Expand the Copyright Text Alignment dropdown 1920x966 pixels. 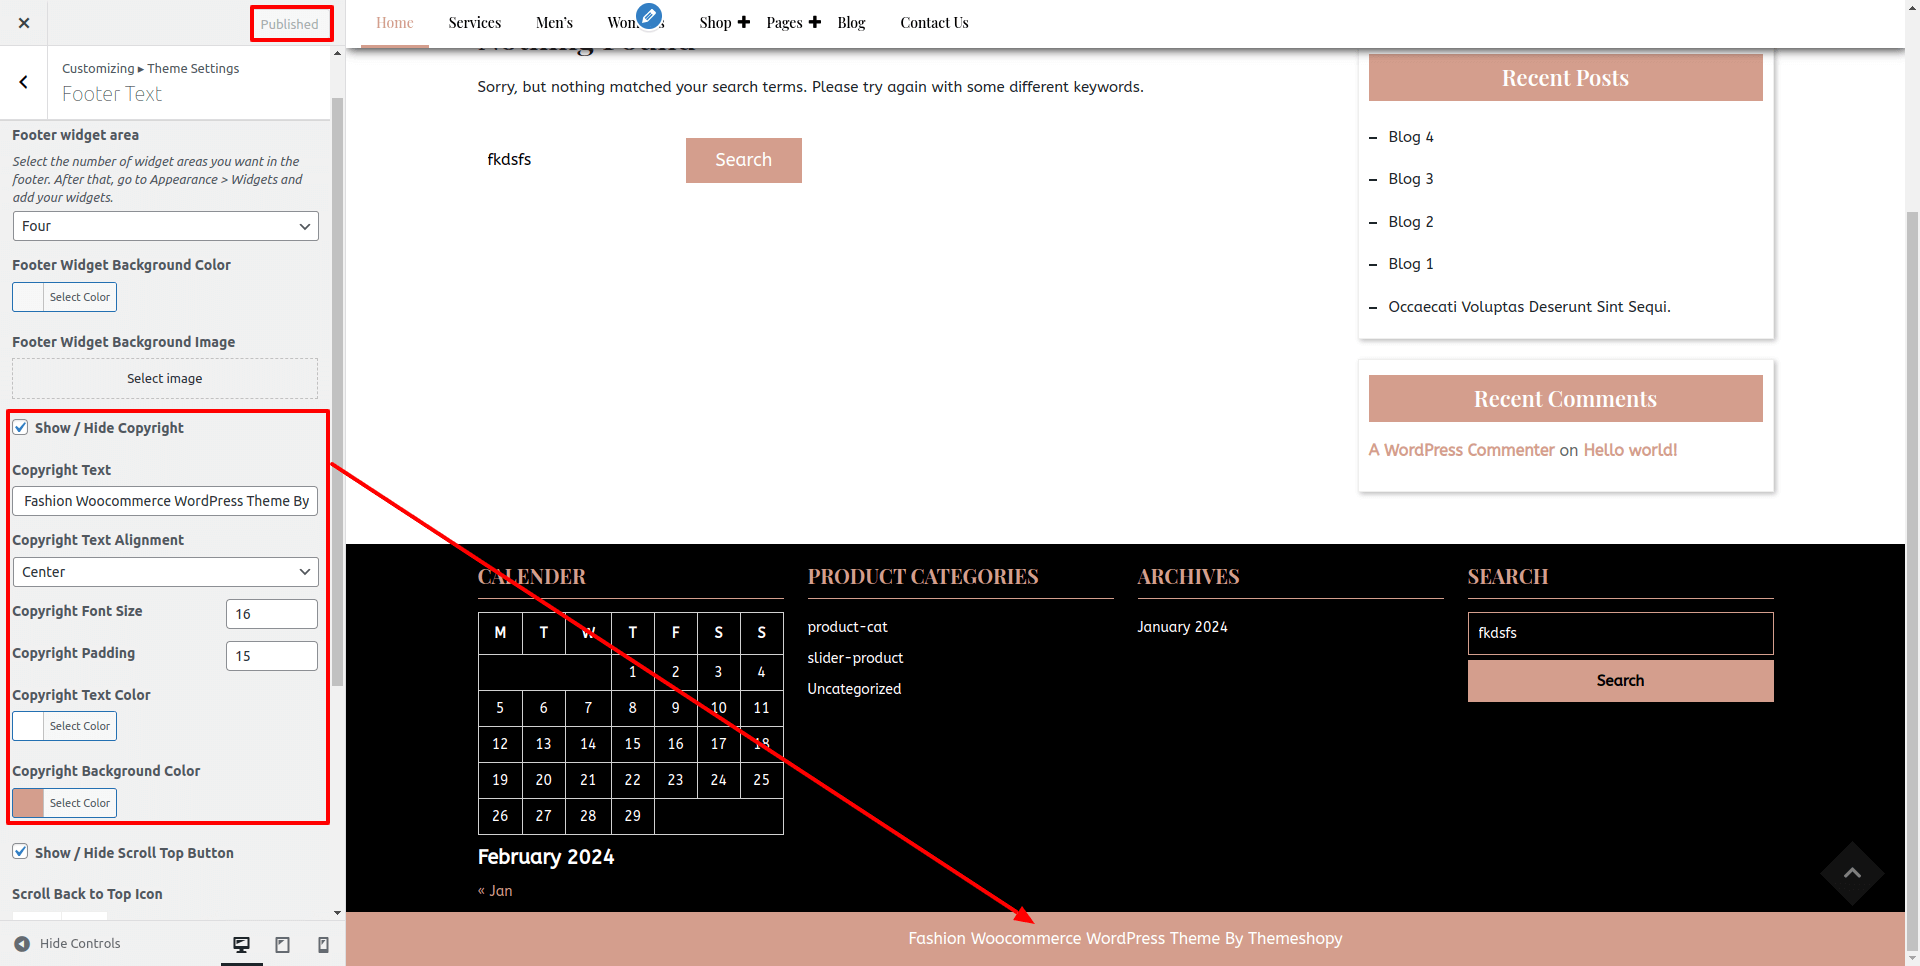click(x=165, y=572)
